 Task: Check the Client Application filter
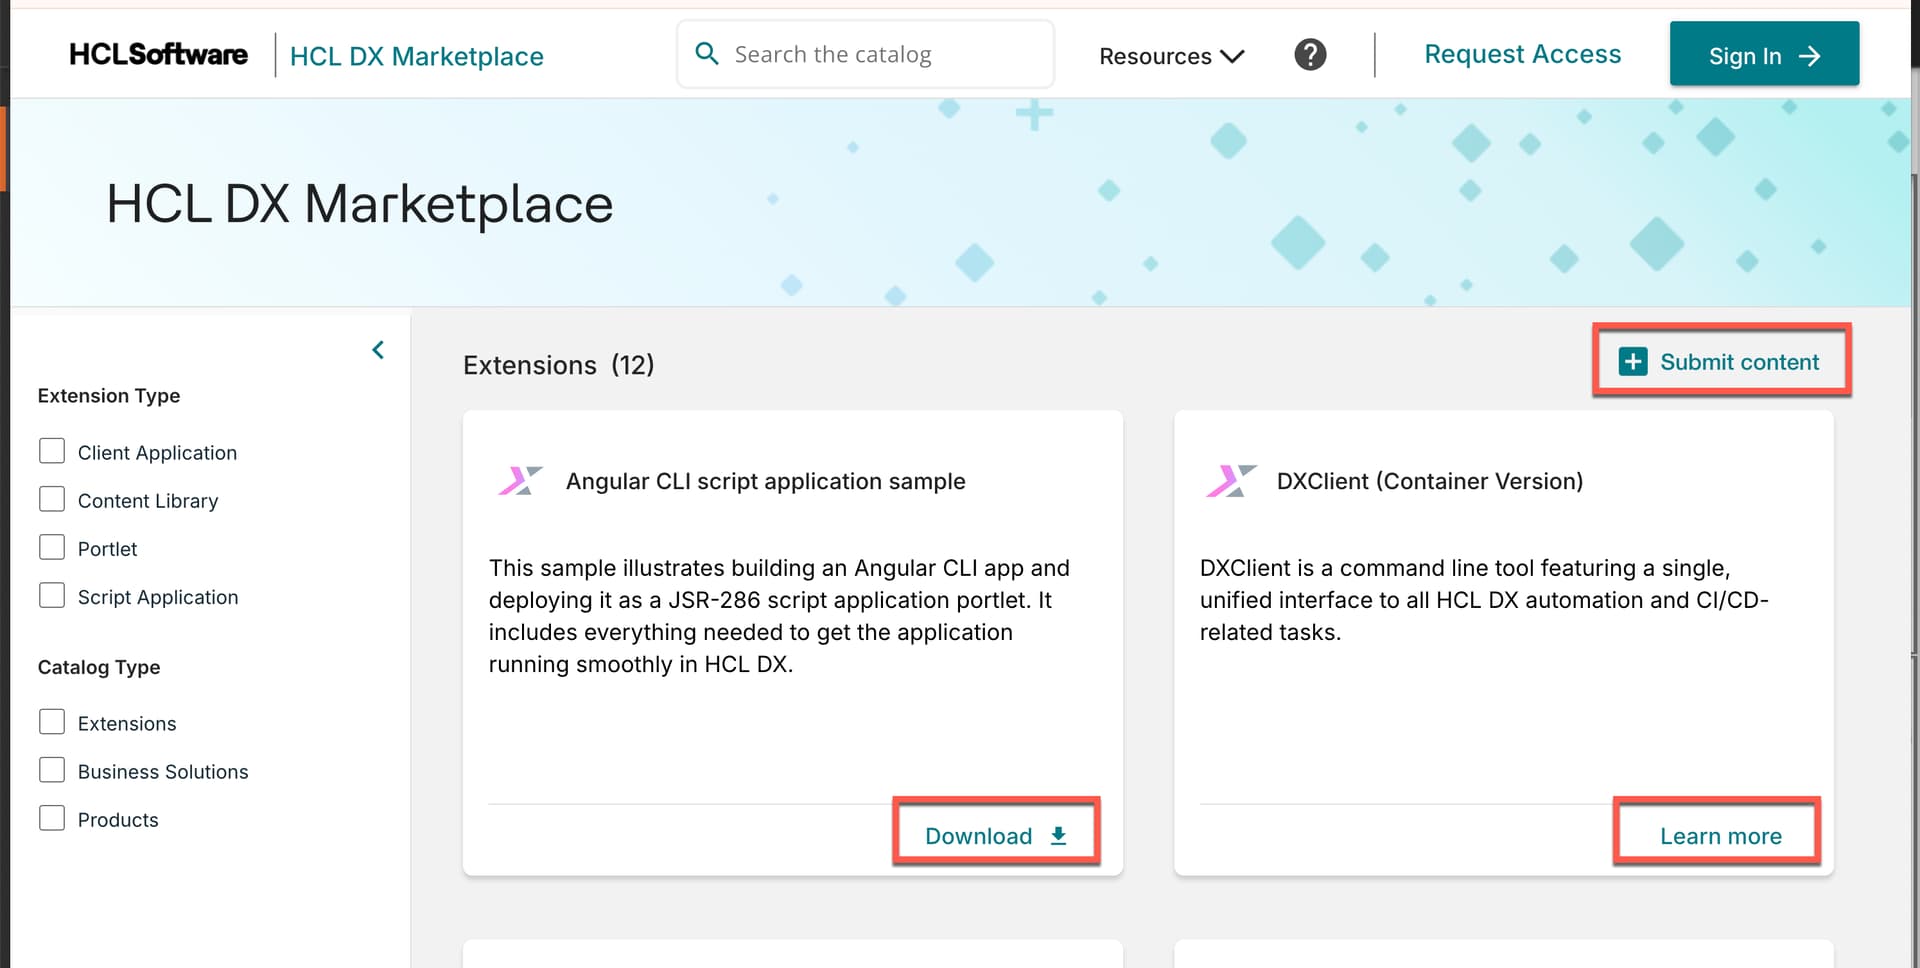[x=52, y=451]
